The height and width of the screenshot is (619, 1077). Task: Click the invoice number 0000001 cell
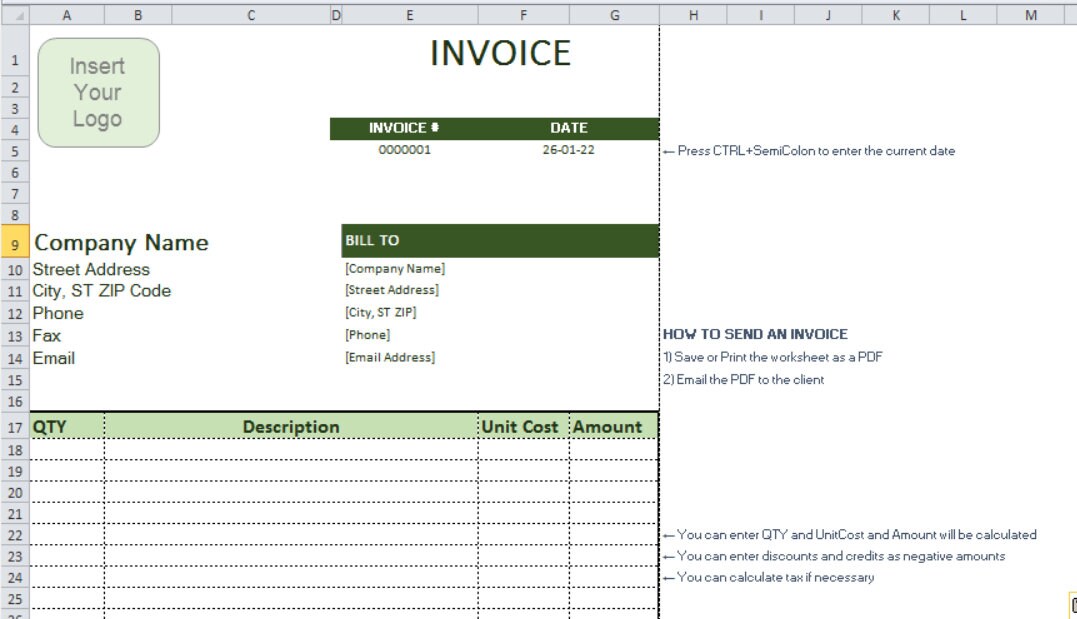coord(405,150)
